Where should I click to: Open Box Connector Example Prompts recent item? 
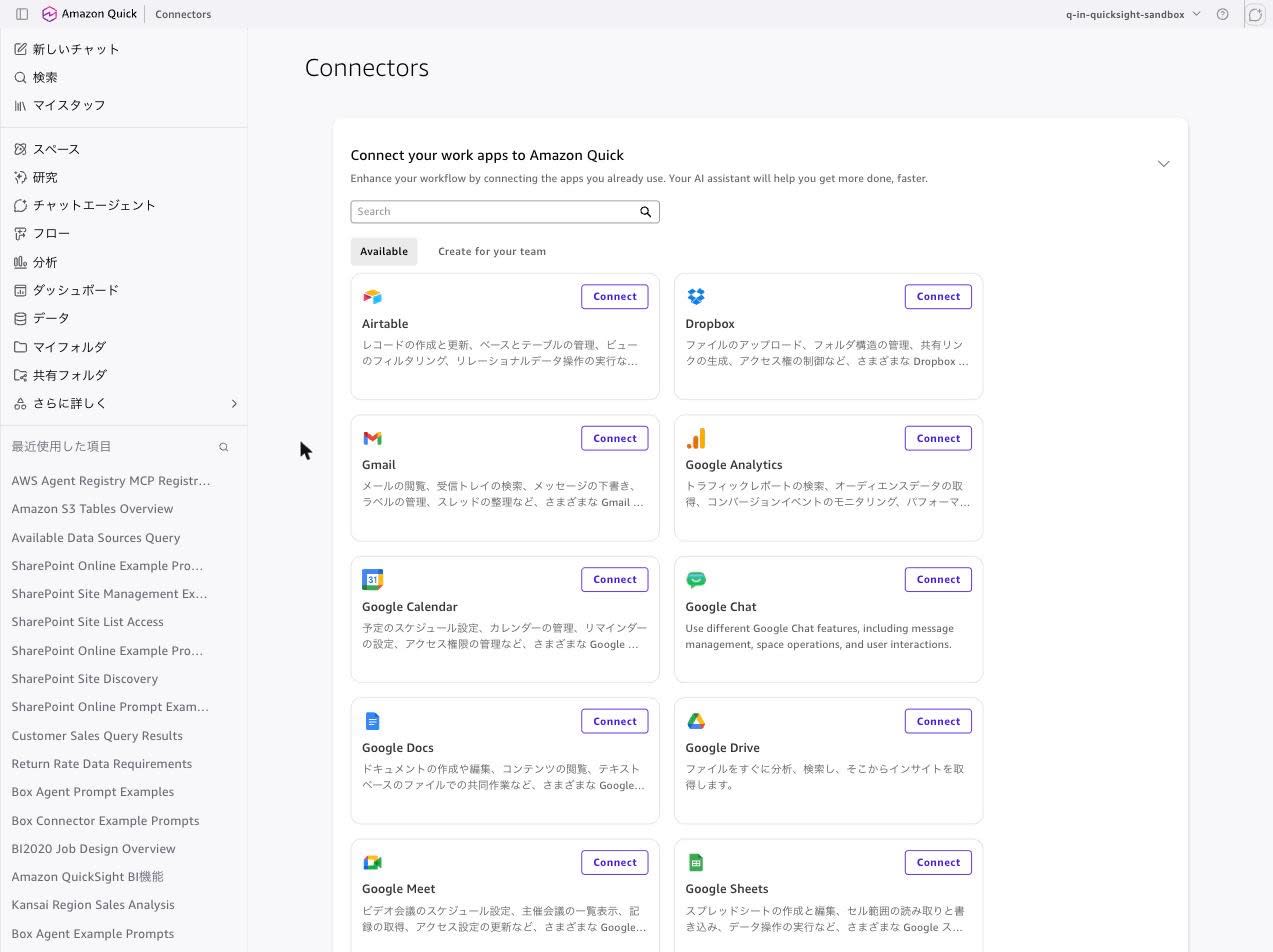[x=105, y=821]
